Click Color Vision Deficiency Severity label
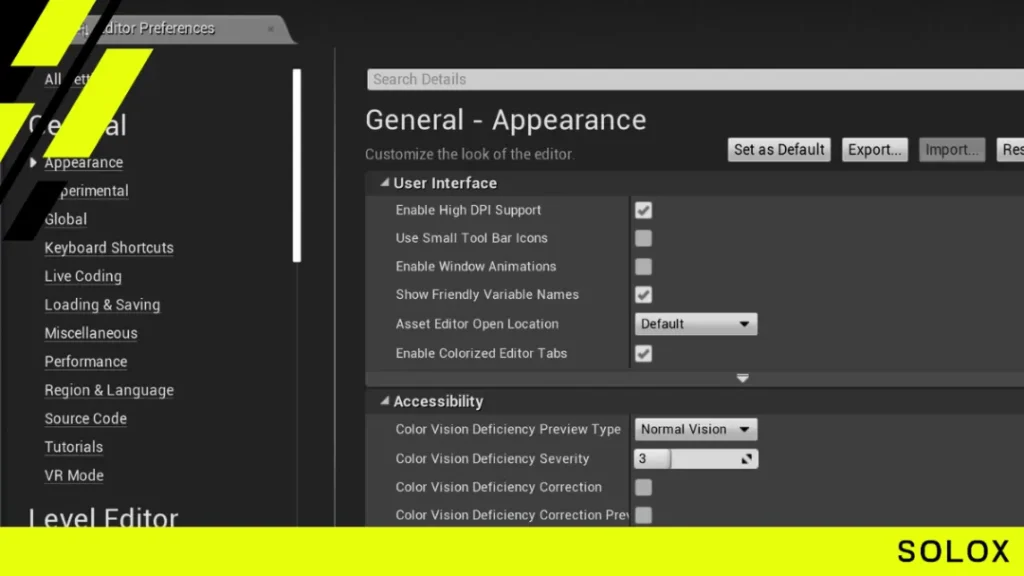 (x=492, y=458)
